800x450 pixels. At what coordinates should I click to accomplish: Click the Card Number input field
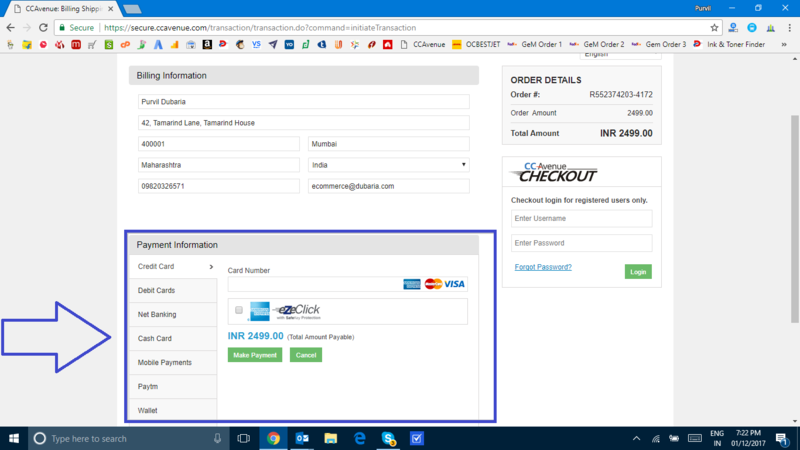point(347,284)
